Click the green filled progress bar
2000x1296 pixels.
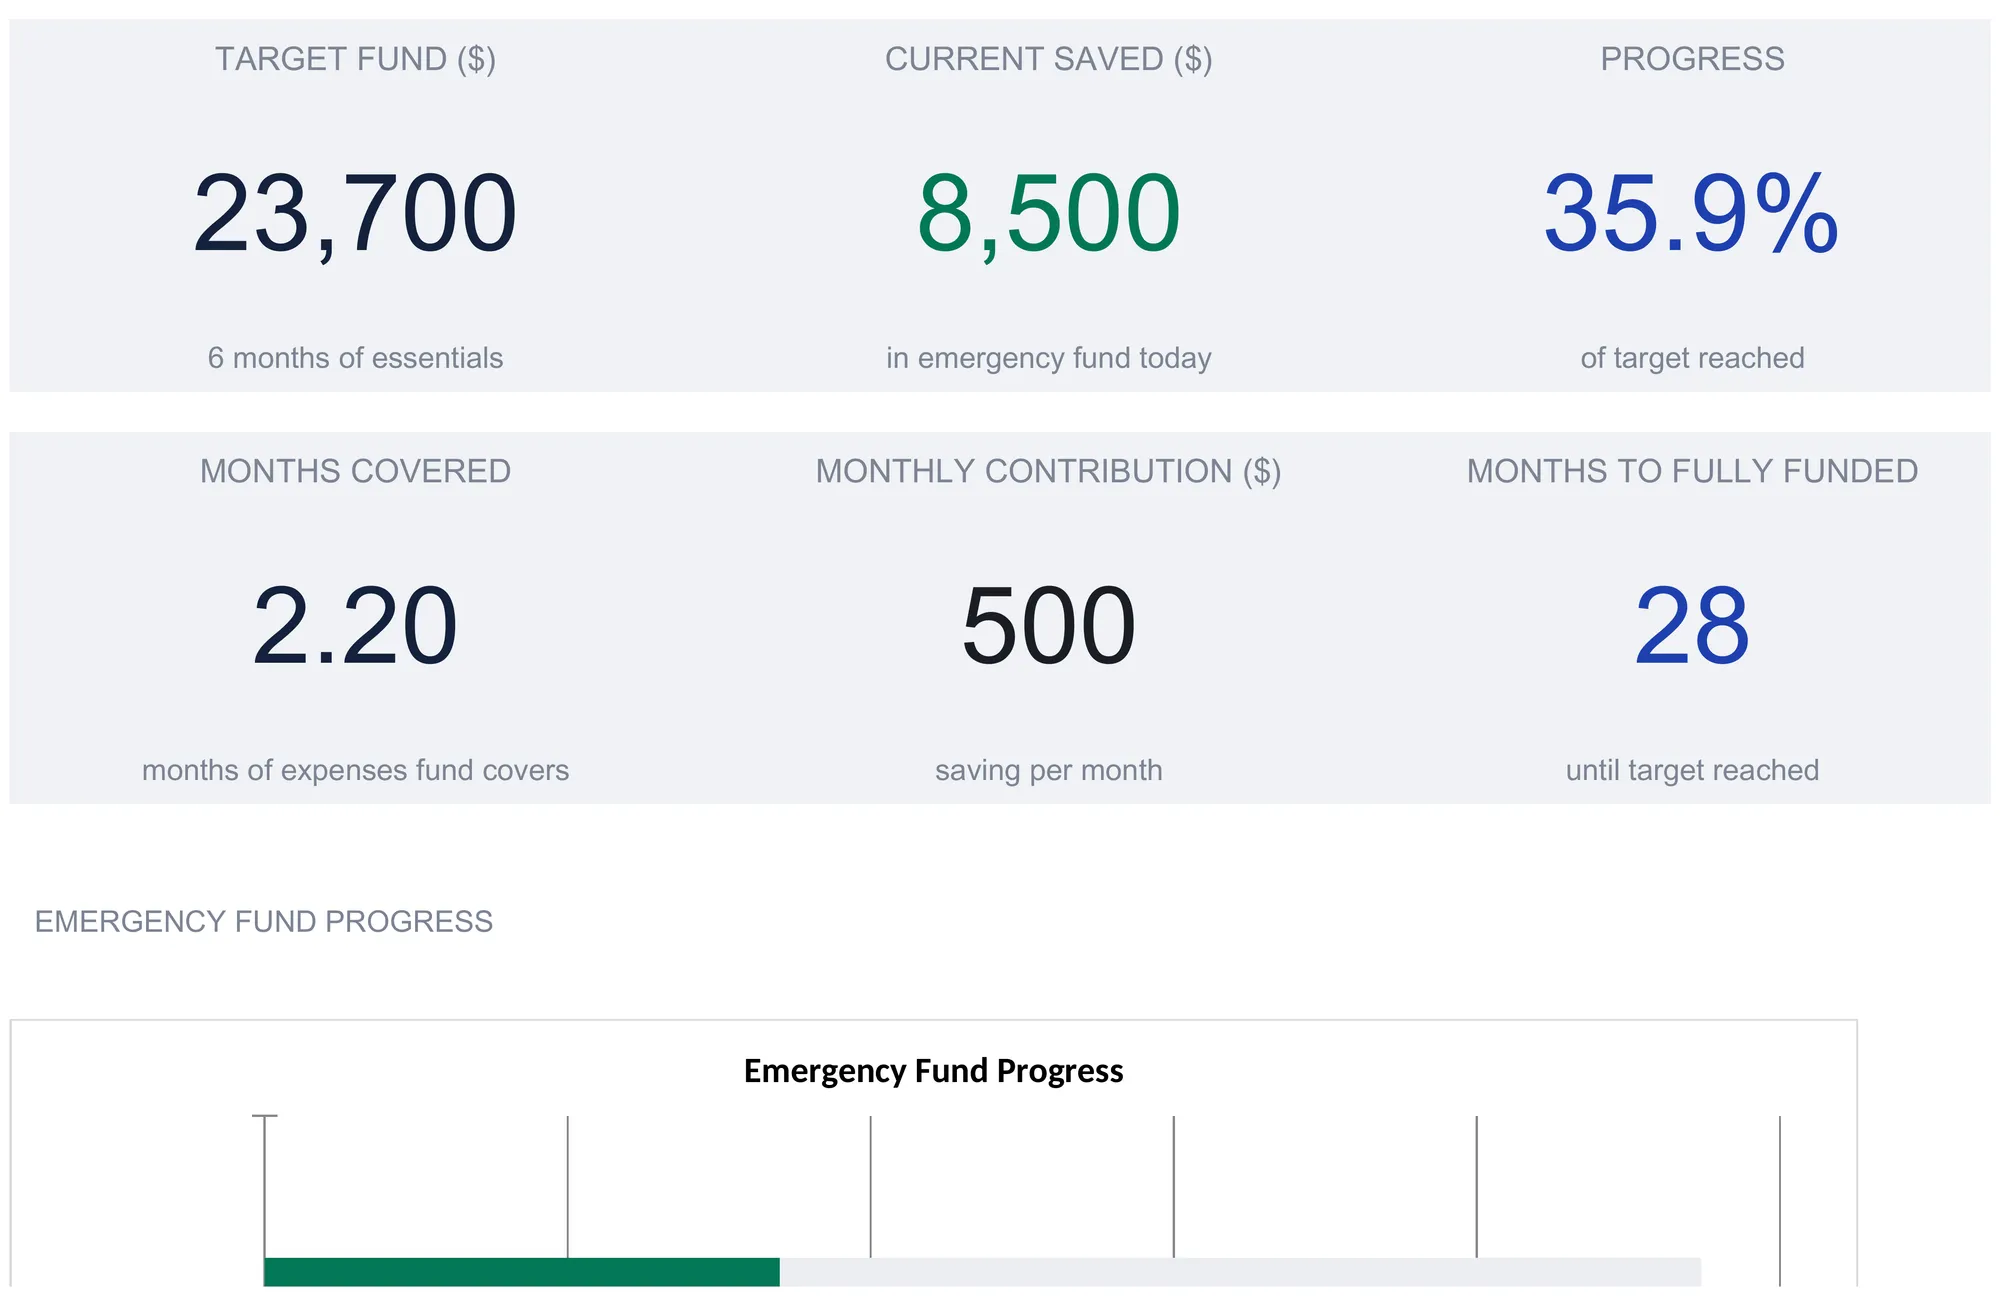(x=521, y=1272)
